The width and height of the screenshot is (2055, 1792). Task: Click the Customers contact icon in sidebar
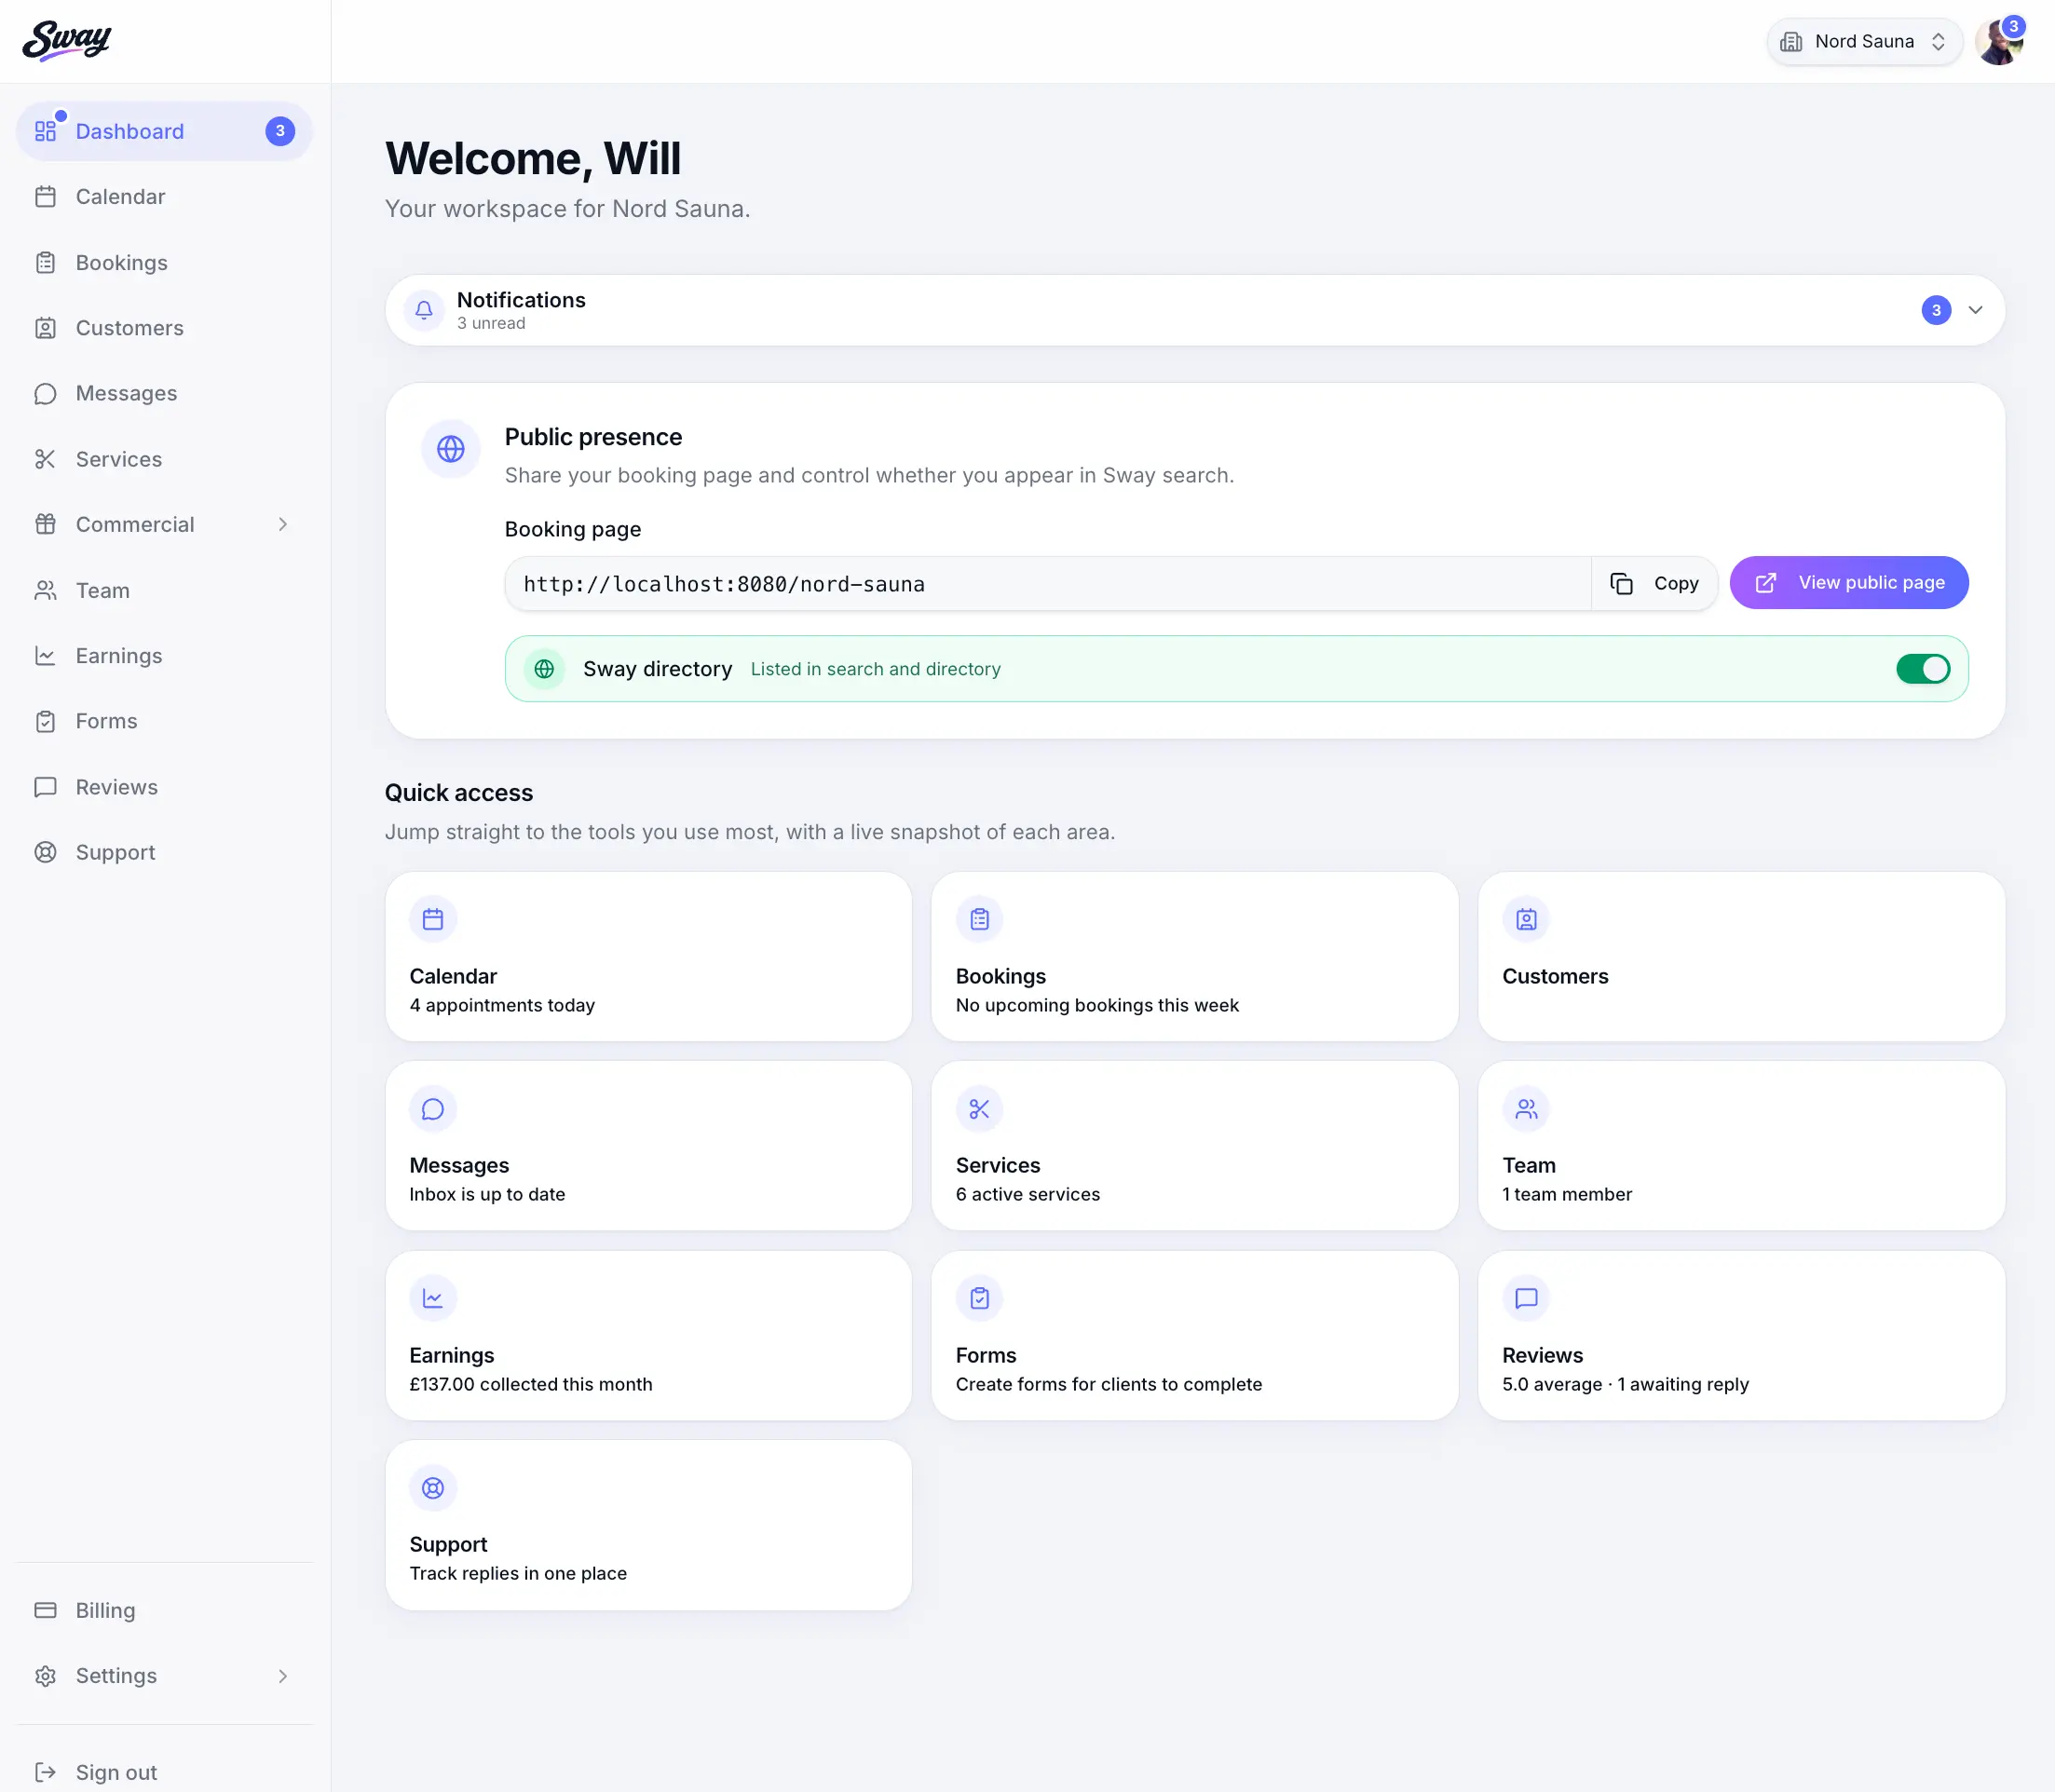tap(45, 328)
